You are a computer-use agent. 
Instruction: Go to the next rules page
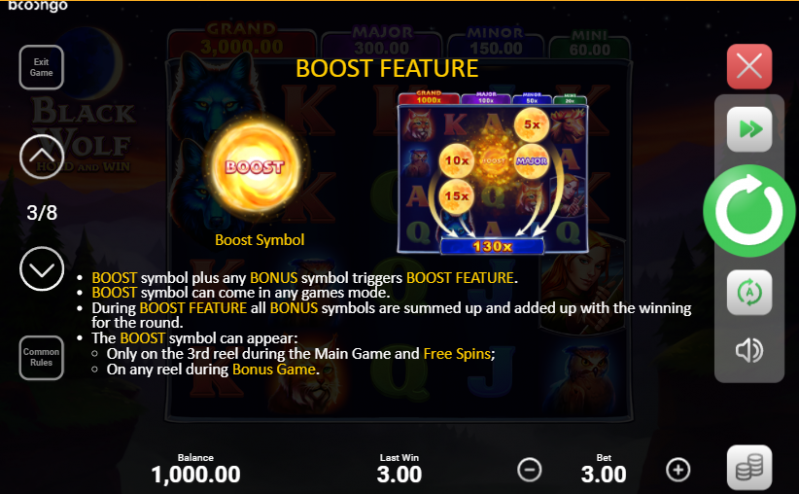point(42,269)
